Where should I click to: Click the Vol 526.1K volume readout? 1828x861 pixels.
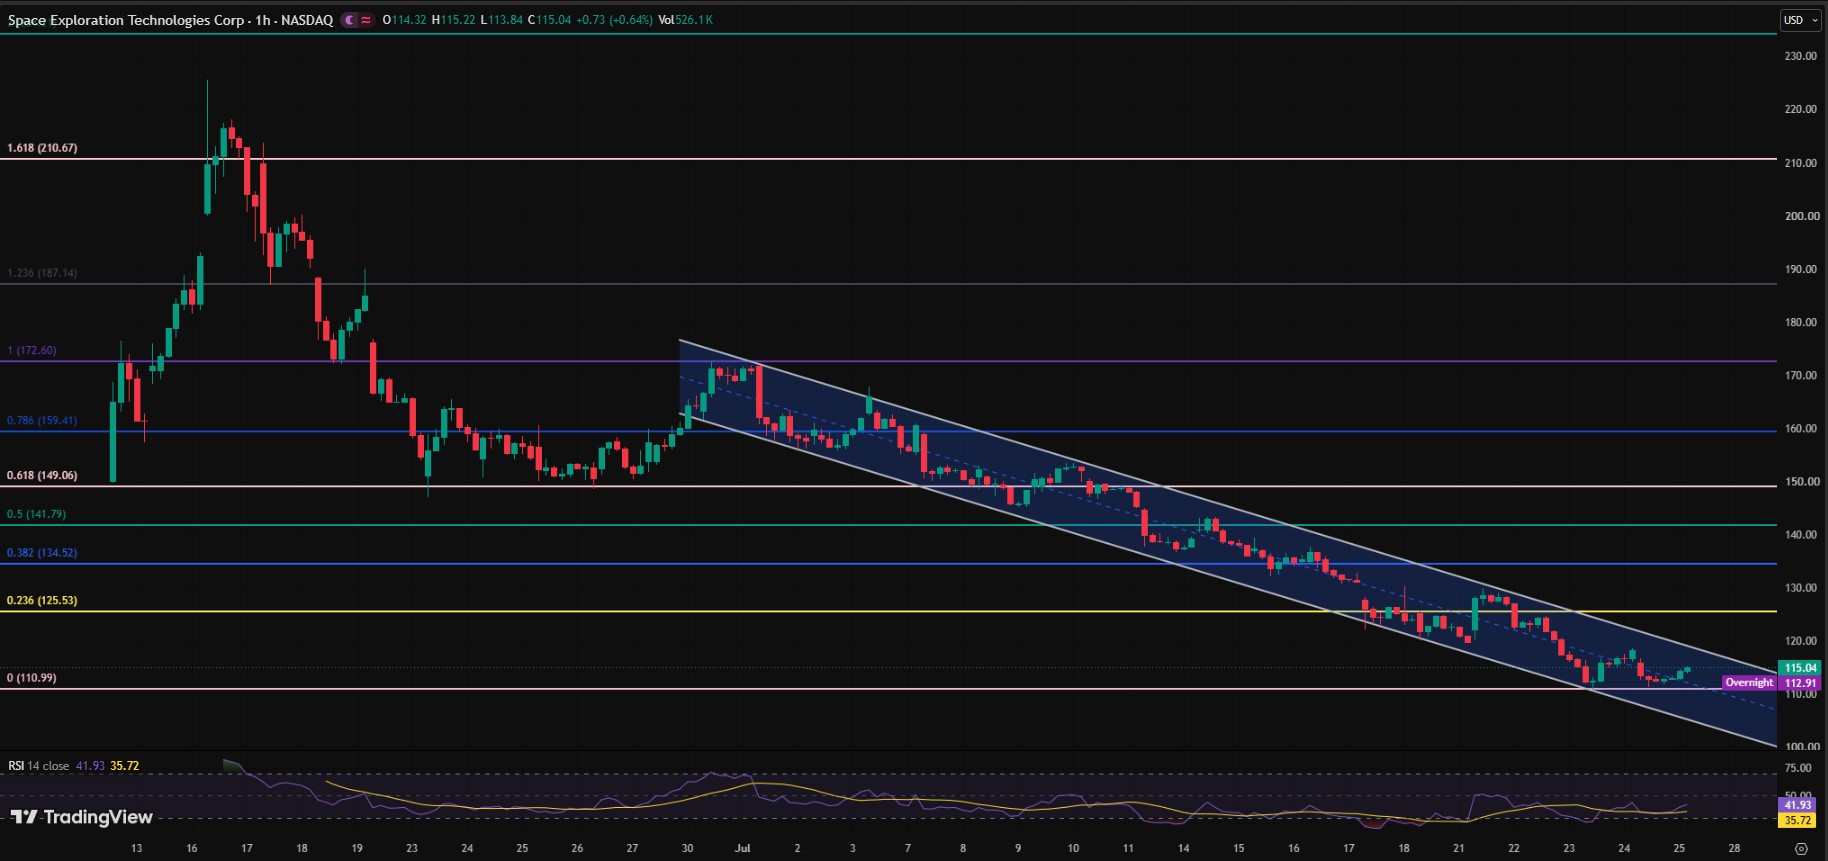pos(686,20)
